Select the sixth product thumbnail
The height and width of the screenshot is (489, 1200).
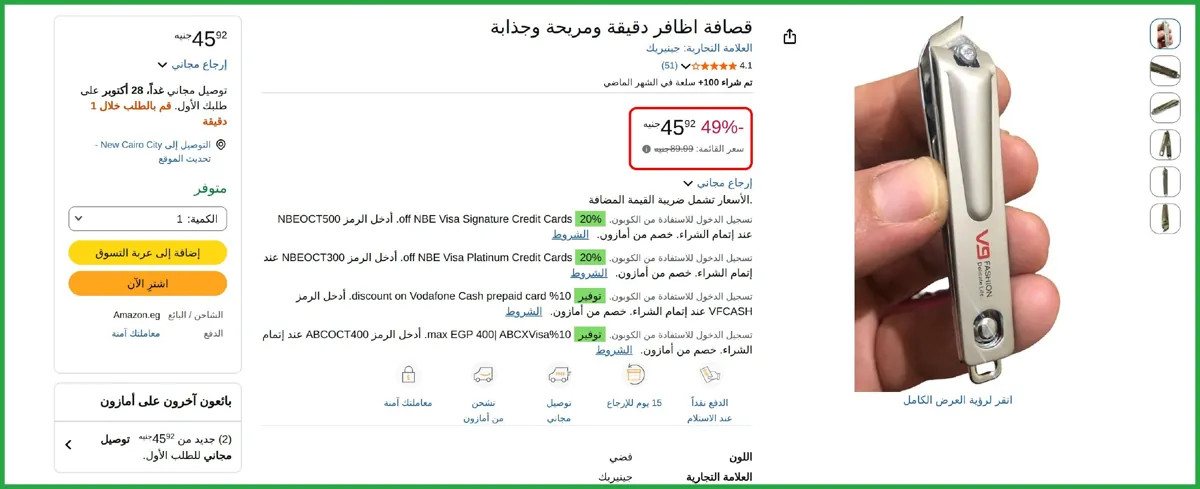coord(1165,218)
